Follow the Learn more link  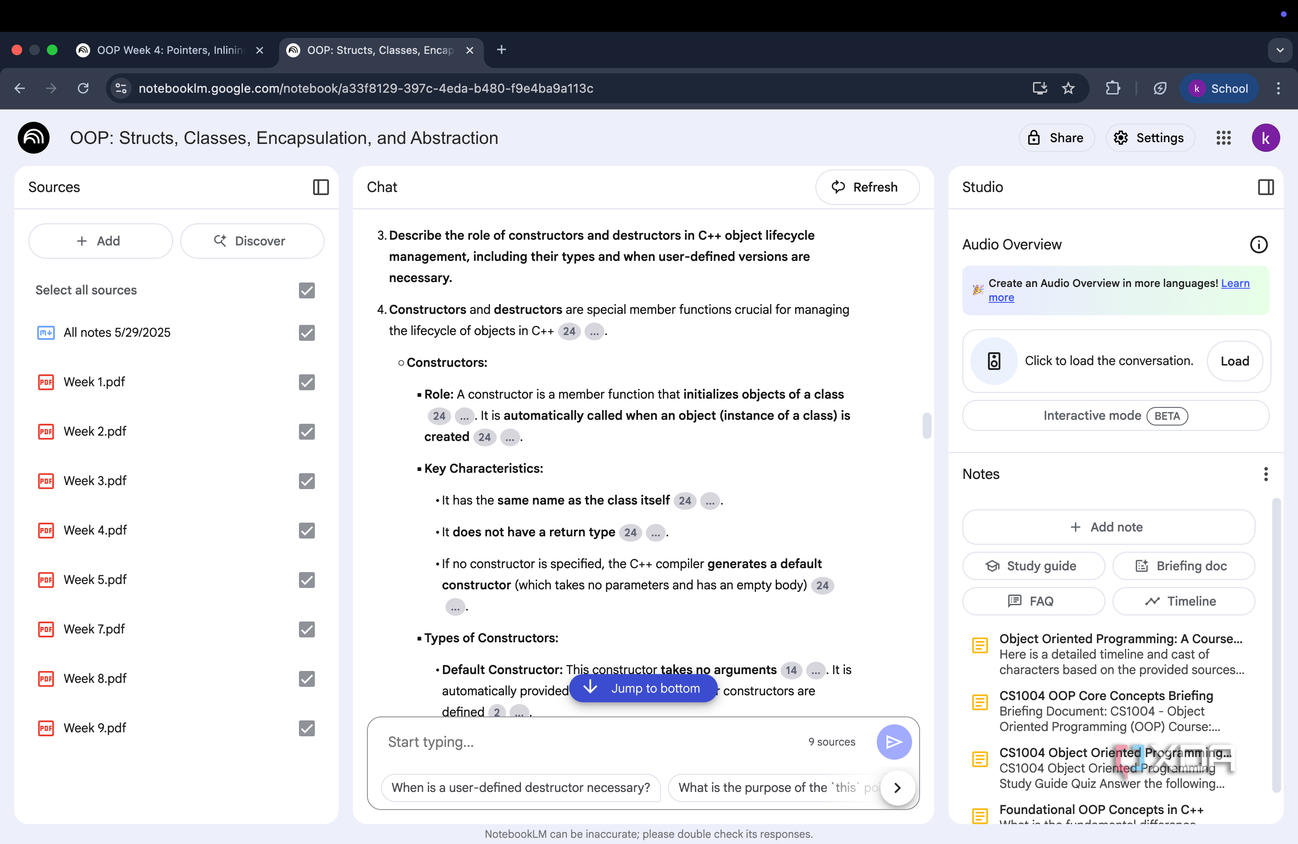coord(1119,290)
